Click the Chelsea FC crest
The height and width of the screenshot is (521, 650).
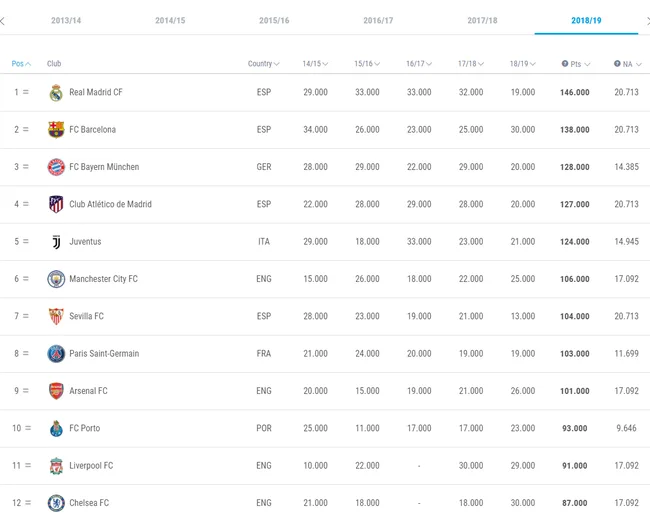pyautogui.click(x=56, y=503)
